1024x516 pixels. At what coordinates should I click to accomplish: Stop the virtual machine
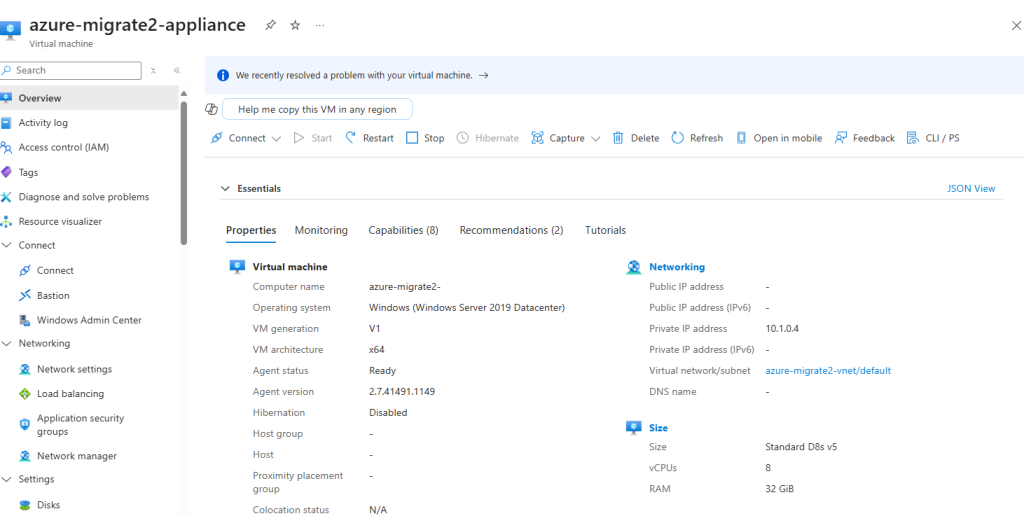425,138
